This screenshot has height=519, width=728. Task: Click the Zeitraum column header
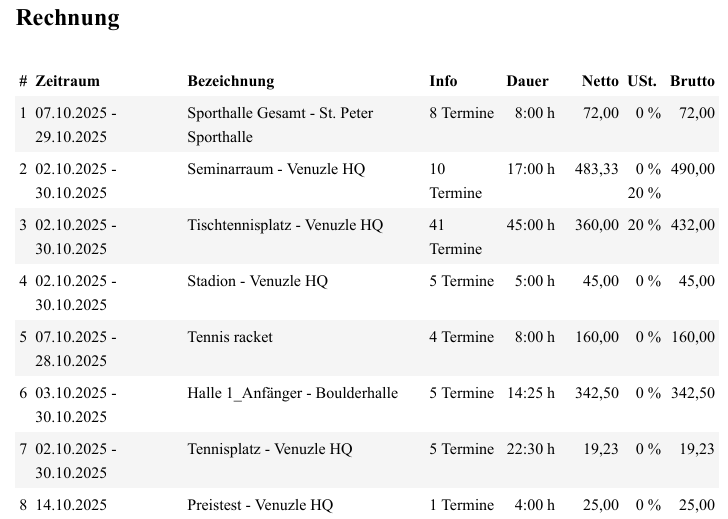(68, 81)
